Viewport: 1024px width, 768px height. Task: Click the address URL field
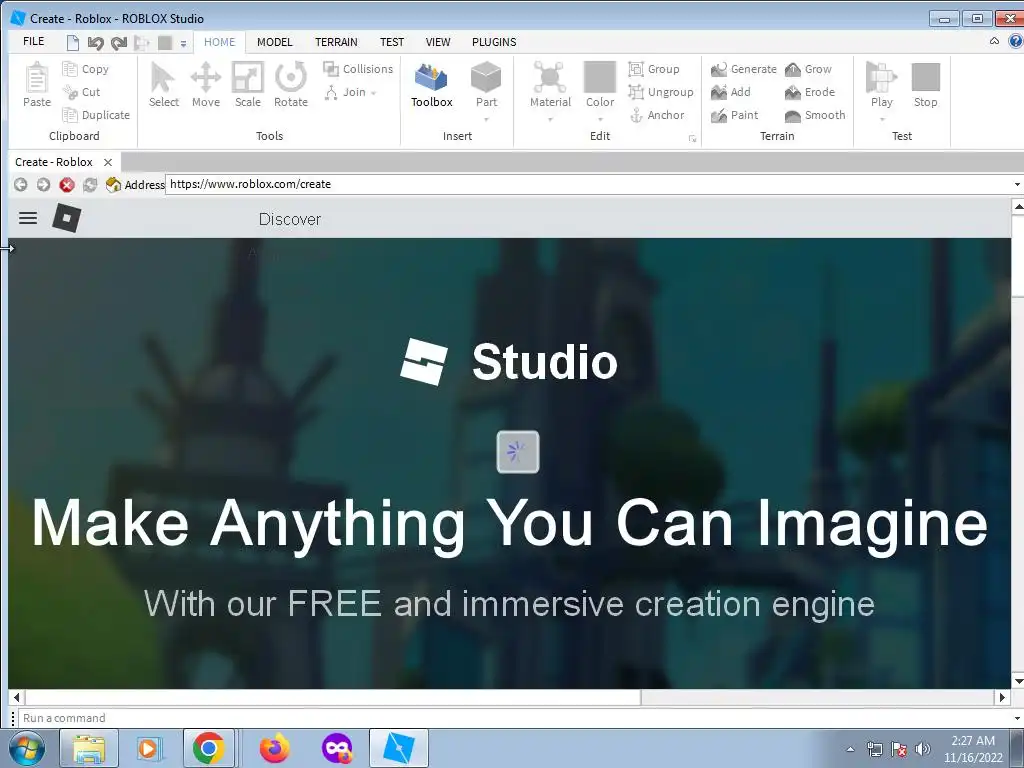point(588,184)
